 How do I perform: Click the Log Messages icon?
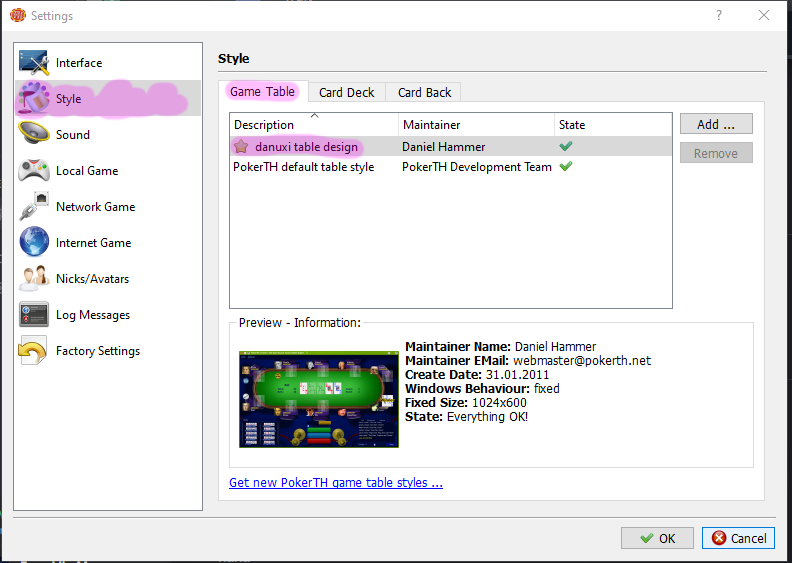click(34, 315)
